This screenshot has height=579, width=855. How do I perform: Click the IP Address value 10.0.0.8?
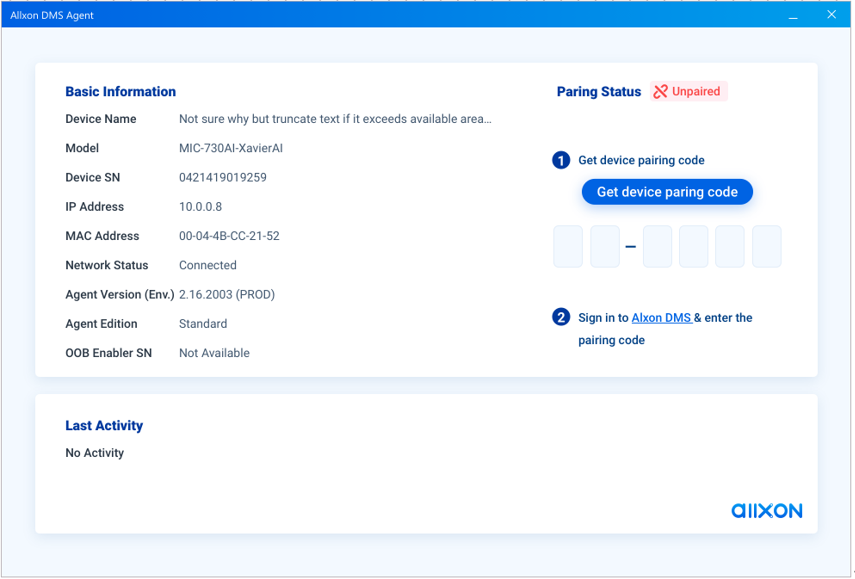coord(200,207)
